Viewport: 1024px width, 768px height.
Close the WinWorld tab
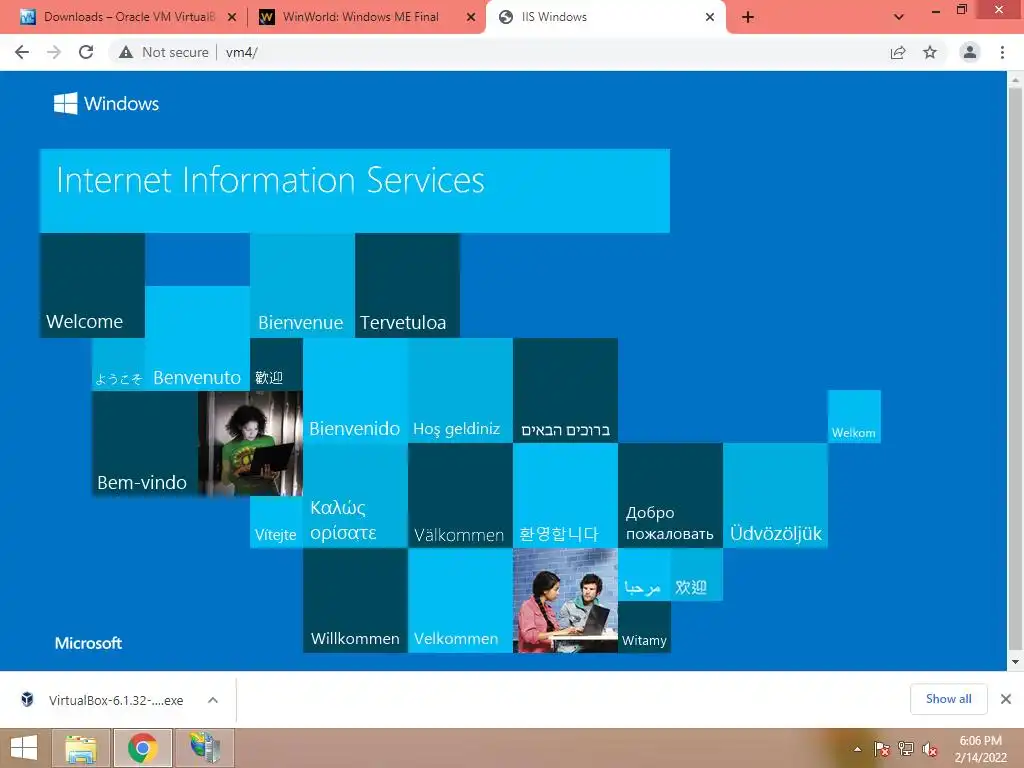click(471, 17)
